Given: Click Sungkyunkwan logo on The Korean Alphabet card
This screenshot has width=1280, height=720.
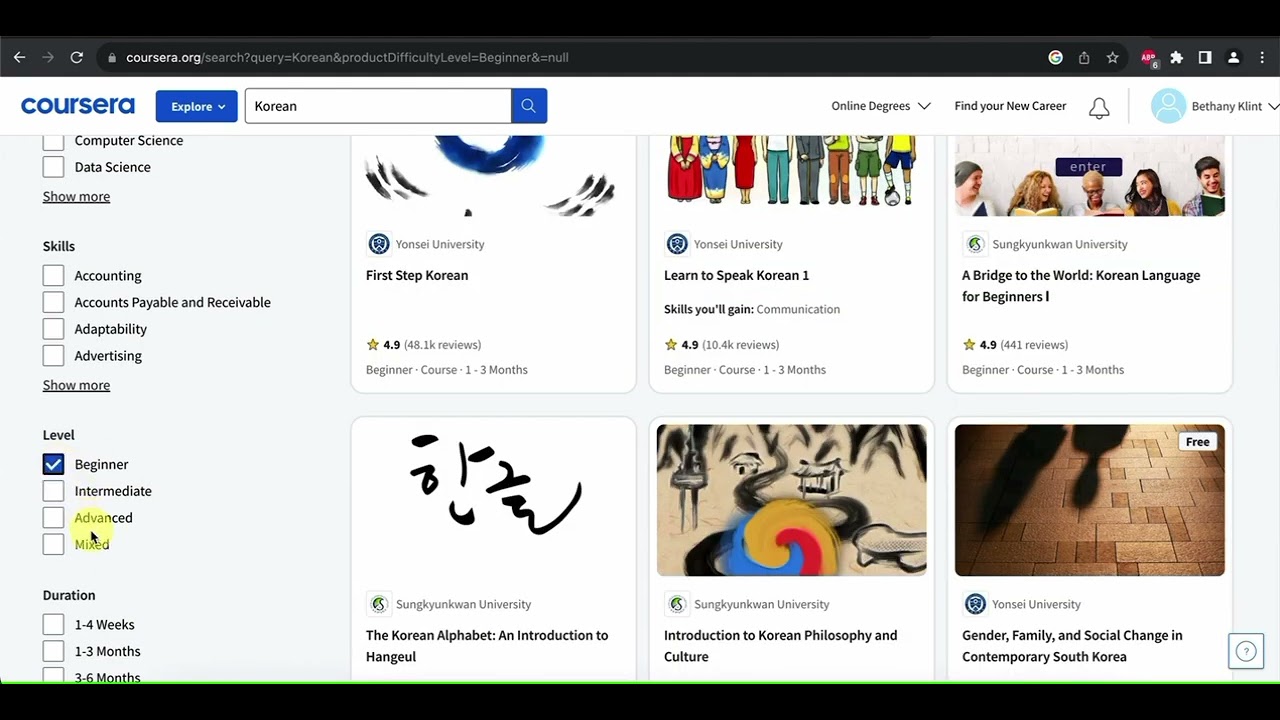Looking at the screenshot, I should pos(379,604).
